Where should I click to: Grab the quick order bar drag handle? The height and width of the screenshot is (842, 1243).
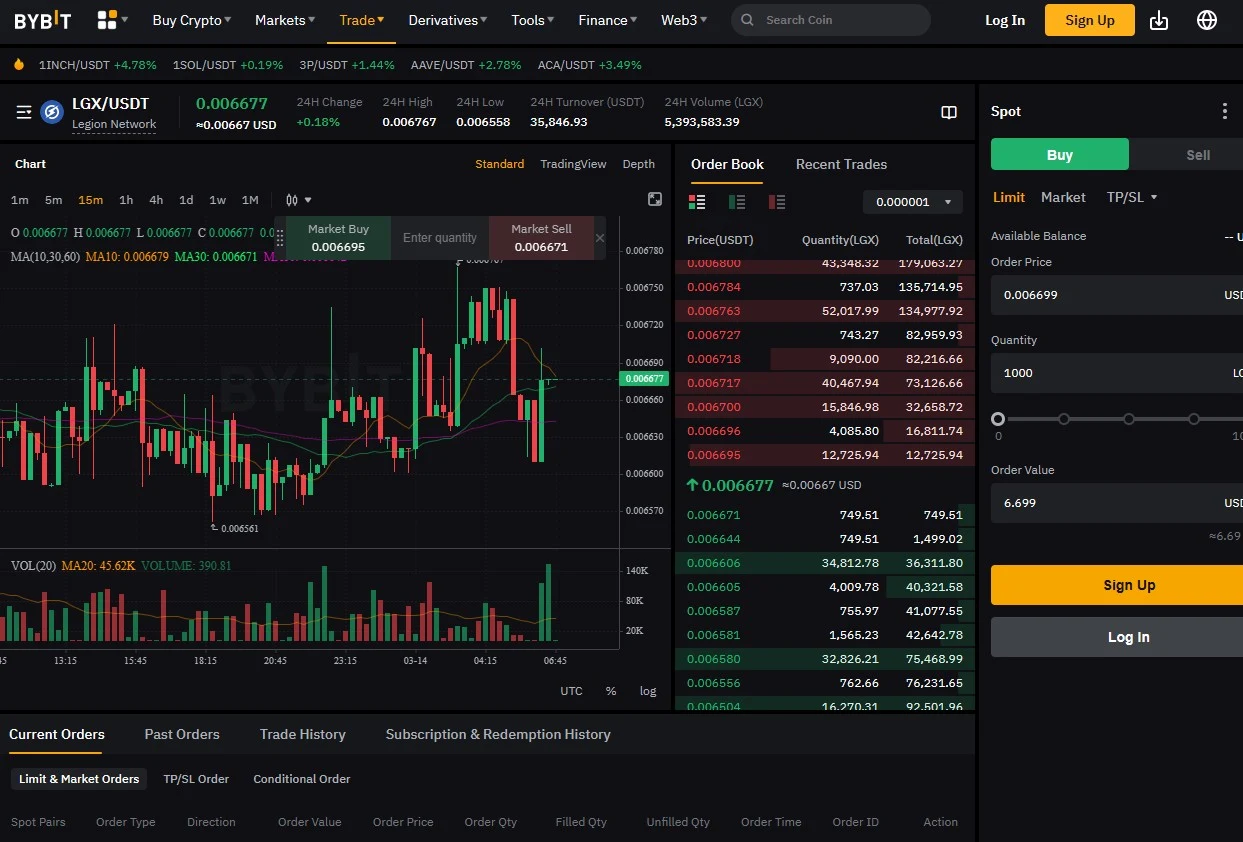coord(280,238)
